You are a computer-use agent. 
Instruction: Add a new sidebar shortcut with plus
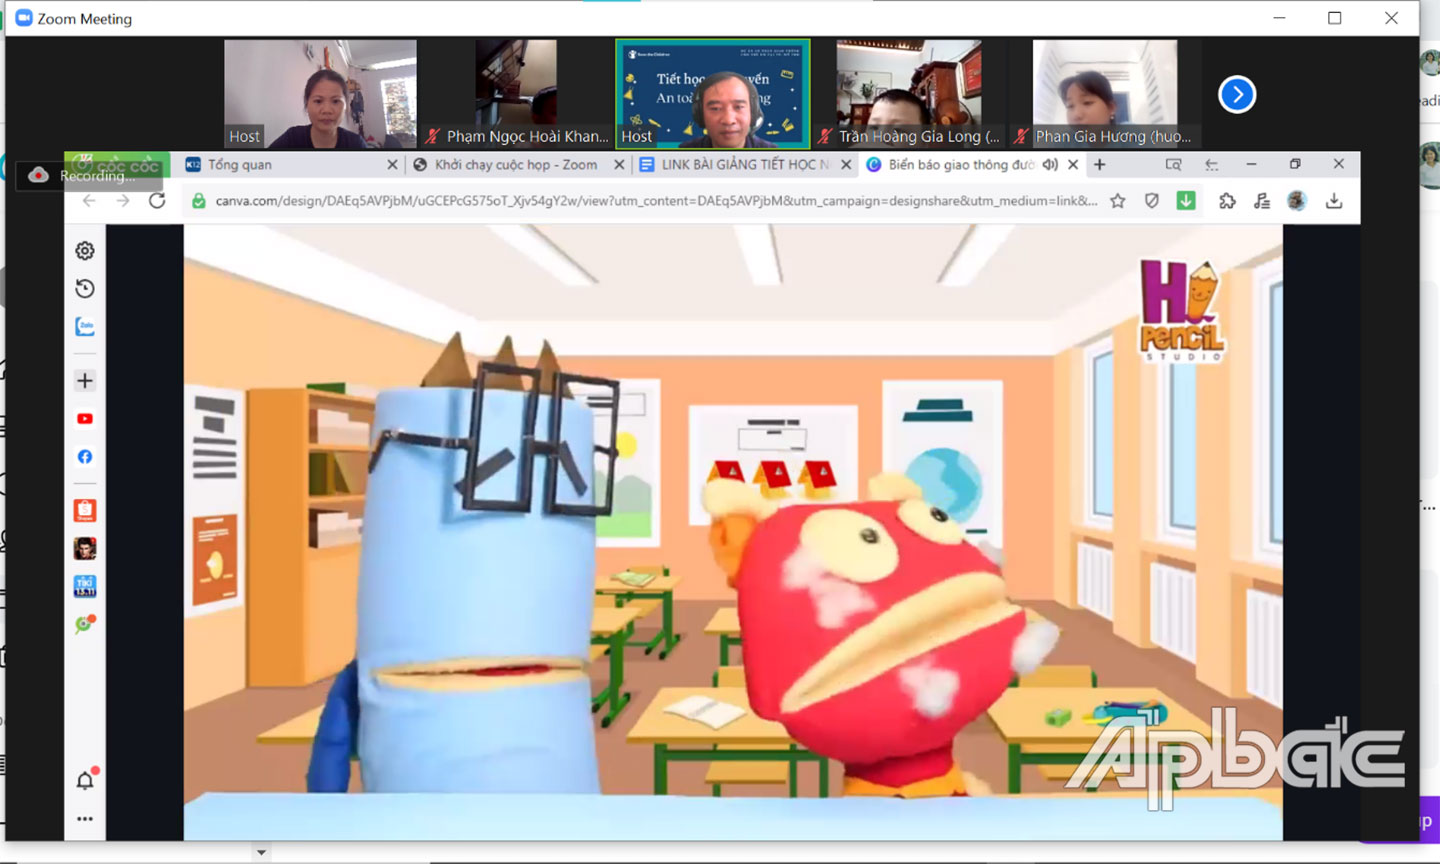[85, 381]
